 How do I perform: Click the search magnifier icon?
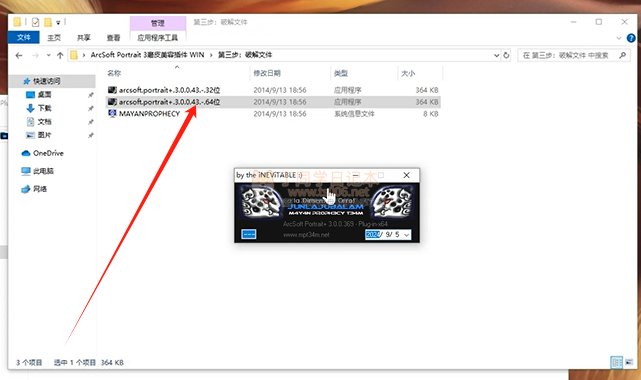[x=623, y=55]
